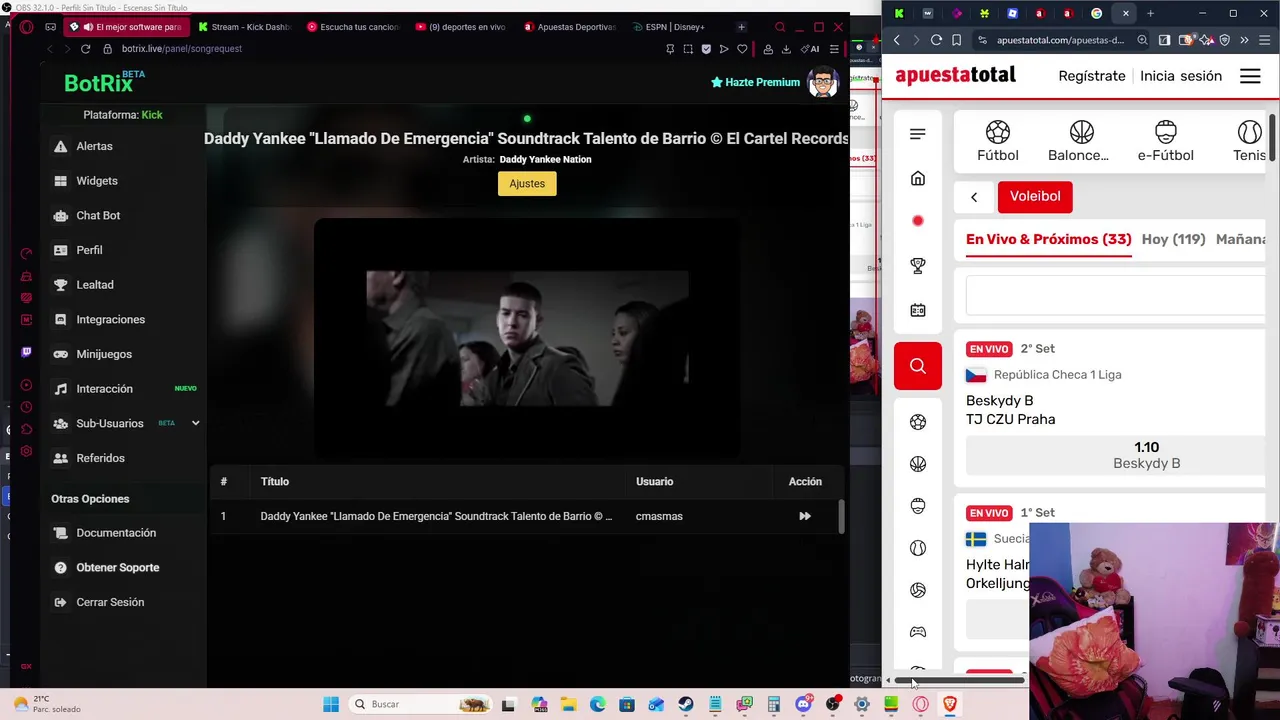Click Regístrate on Apuesta Total
The width and height of the screenshot is (1280, 720).
1092,76
